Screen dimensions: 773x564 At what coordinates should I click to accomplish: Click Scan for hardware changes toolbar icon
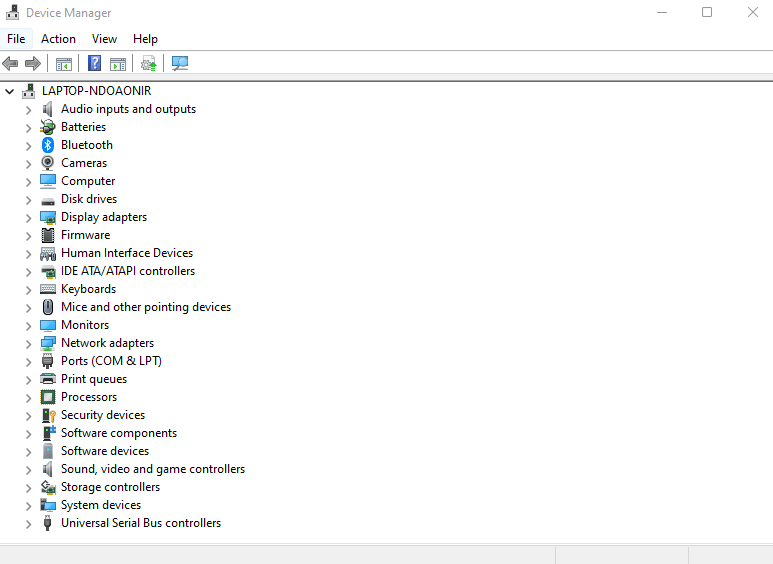[x=180, y=64]
